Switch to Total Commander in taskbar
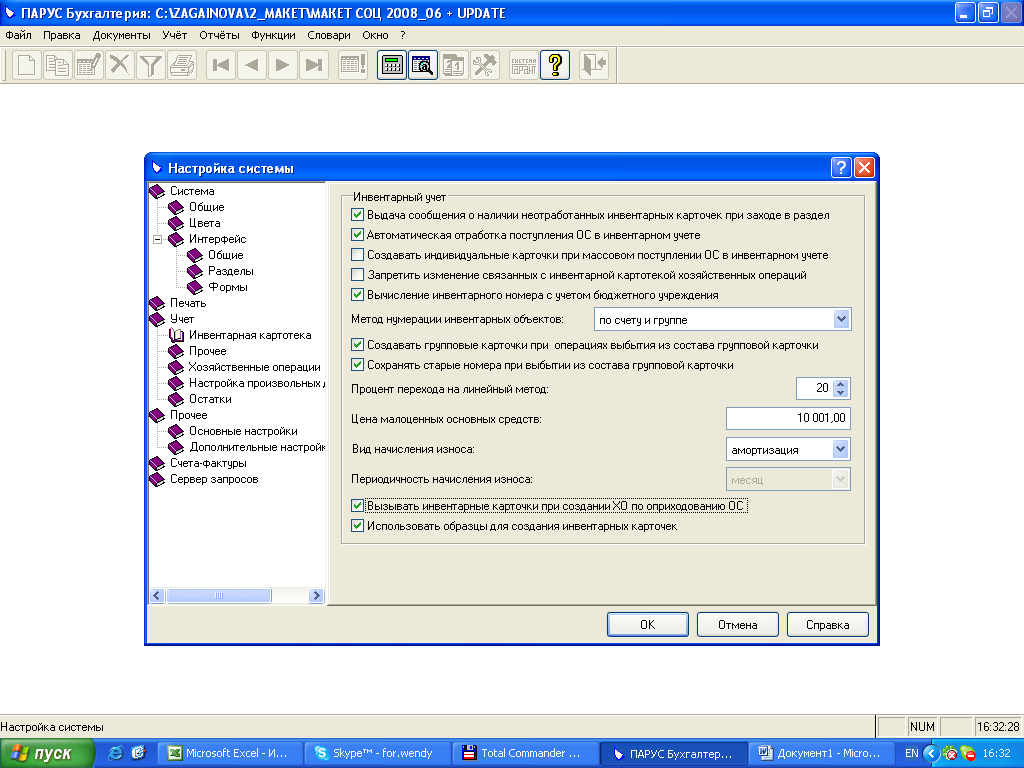Image resolution: width=1024 pixels, height=768 pixels. (x=526, y=753)
